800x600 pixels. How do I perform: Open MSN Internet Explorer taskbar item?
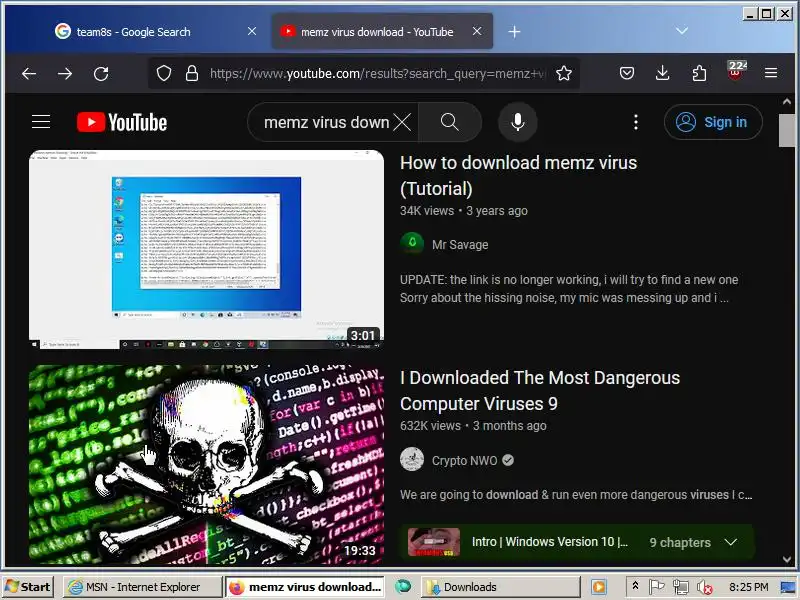coord(143,587)
